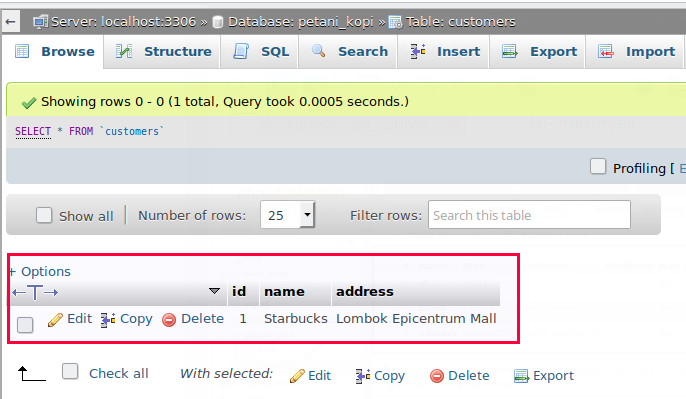Switch to the Structure tab
Screen dimensions: 686x399
coord(164,52)
